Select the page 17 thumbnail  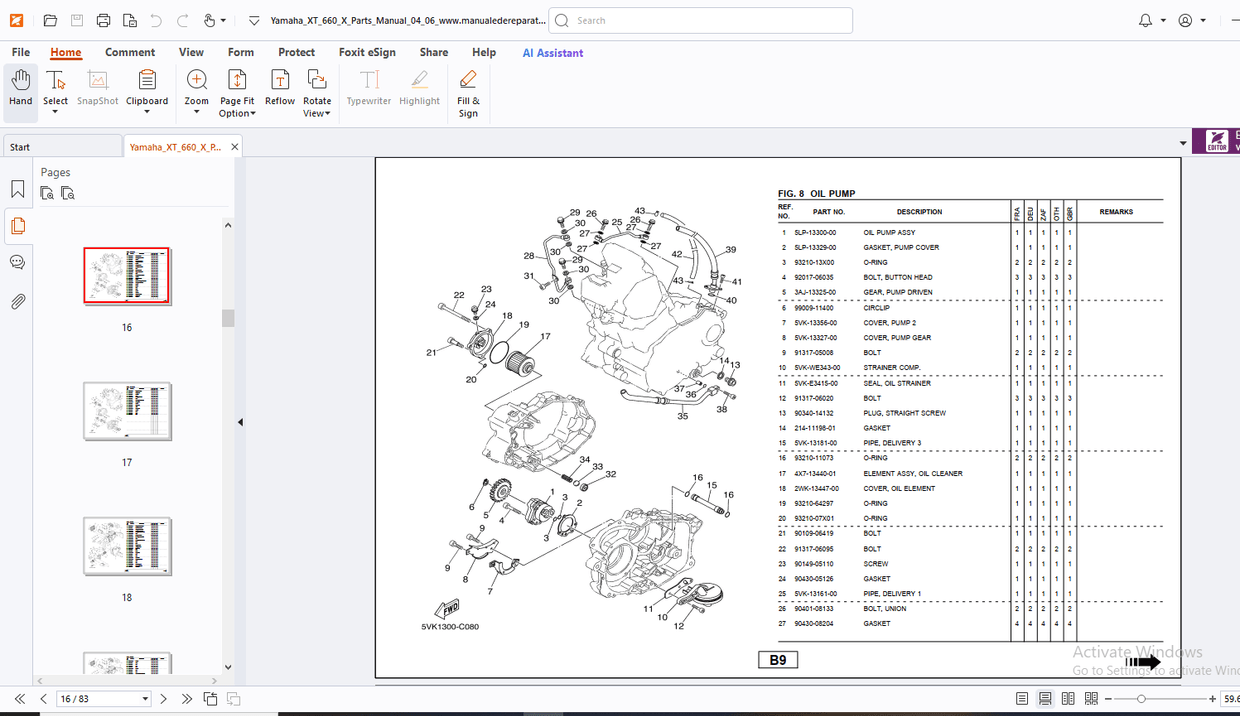(x=127, y=411)
